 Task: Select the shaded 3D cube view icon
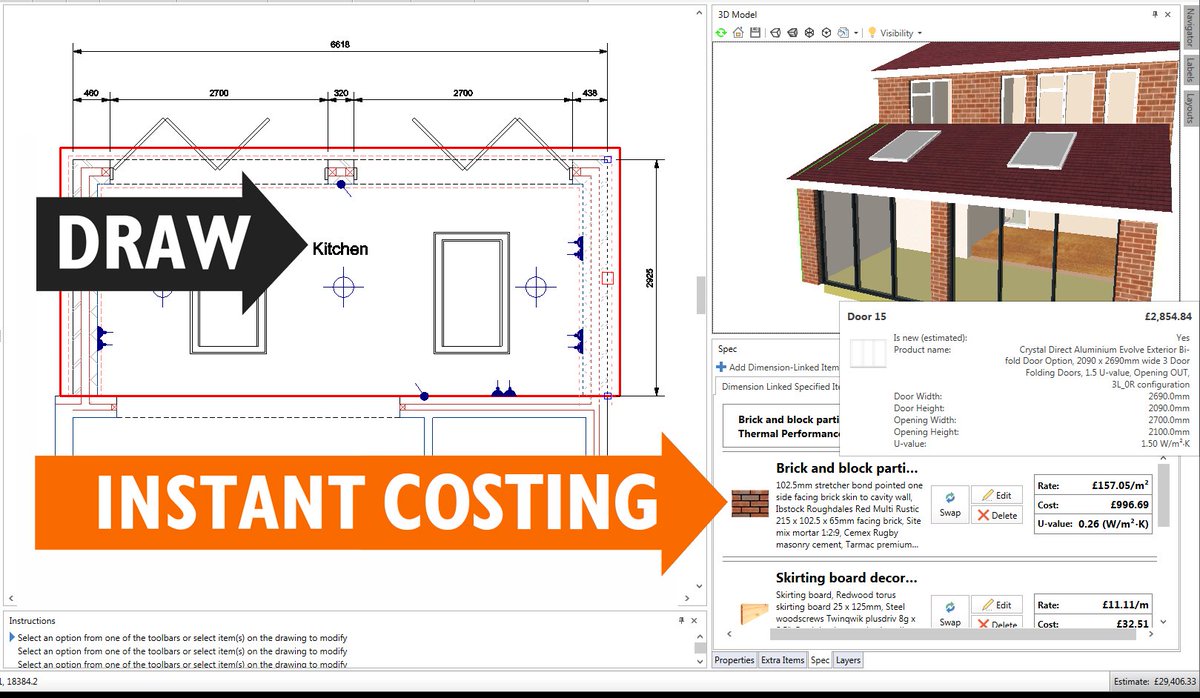793,32
